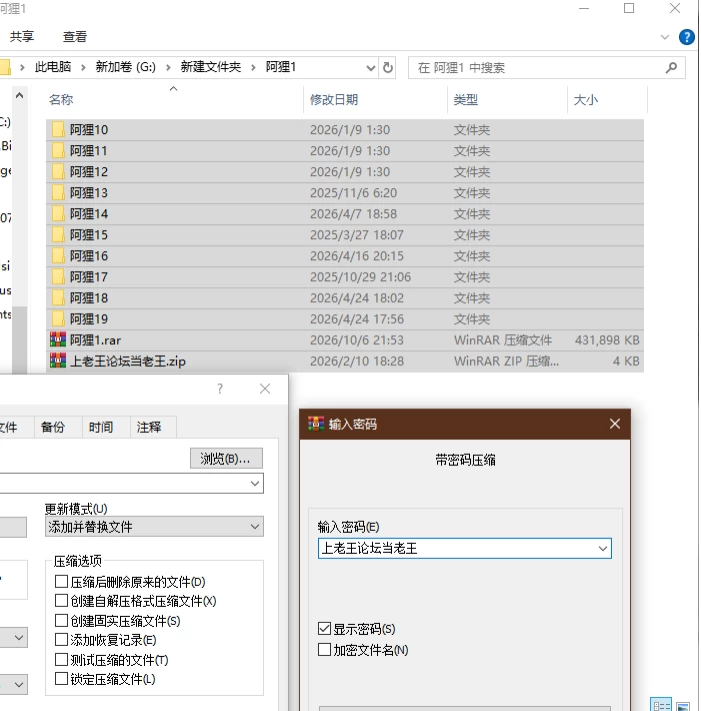Close the archive settings dialog

point(265,389)
